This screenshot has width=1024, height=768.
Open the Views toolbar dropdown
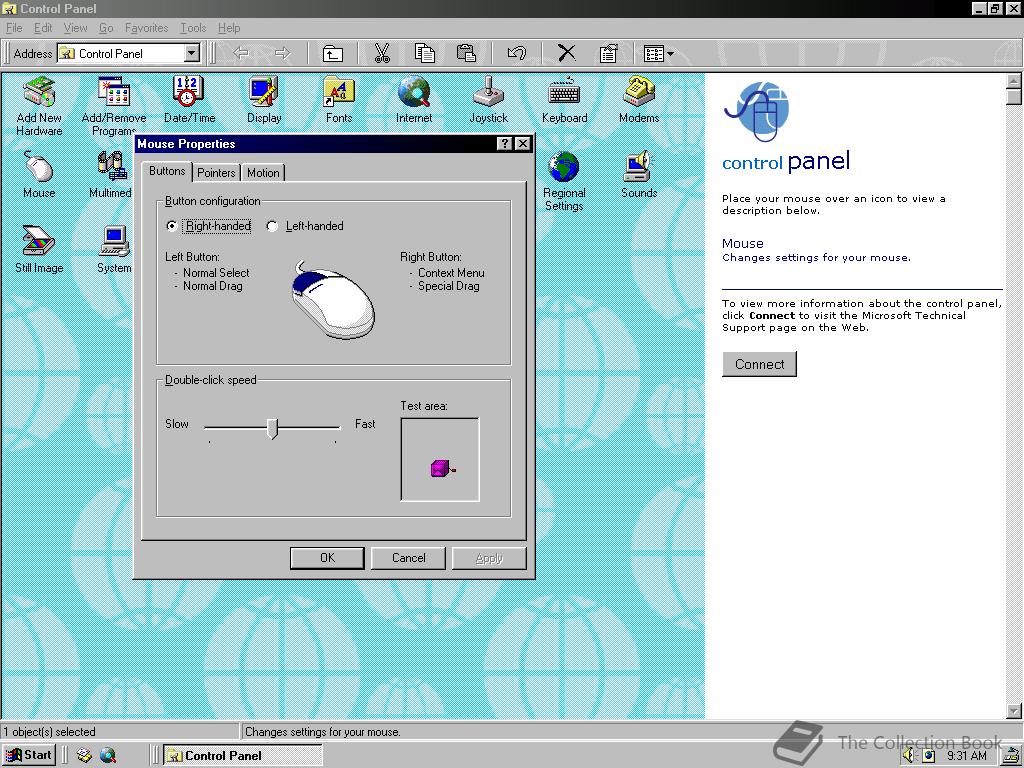(x=658, y=53)
